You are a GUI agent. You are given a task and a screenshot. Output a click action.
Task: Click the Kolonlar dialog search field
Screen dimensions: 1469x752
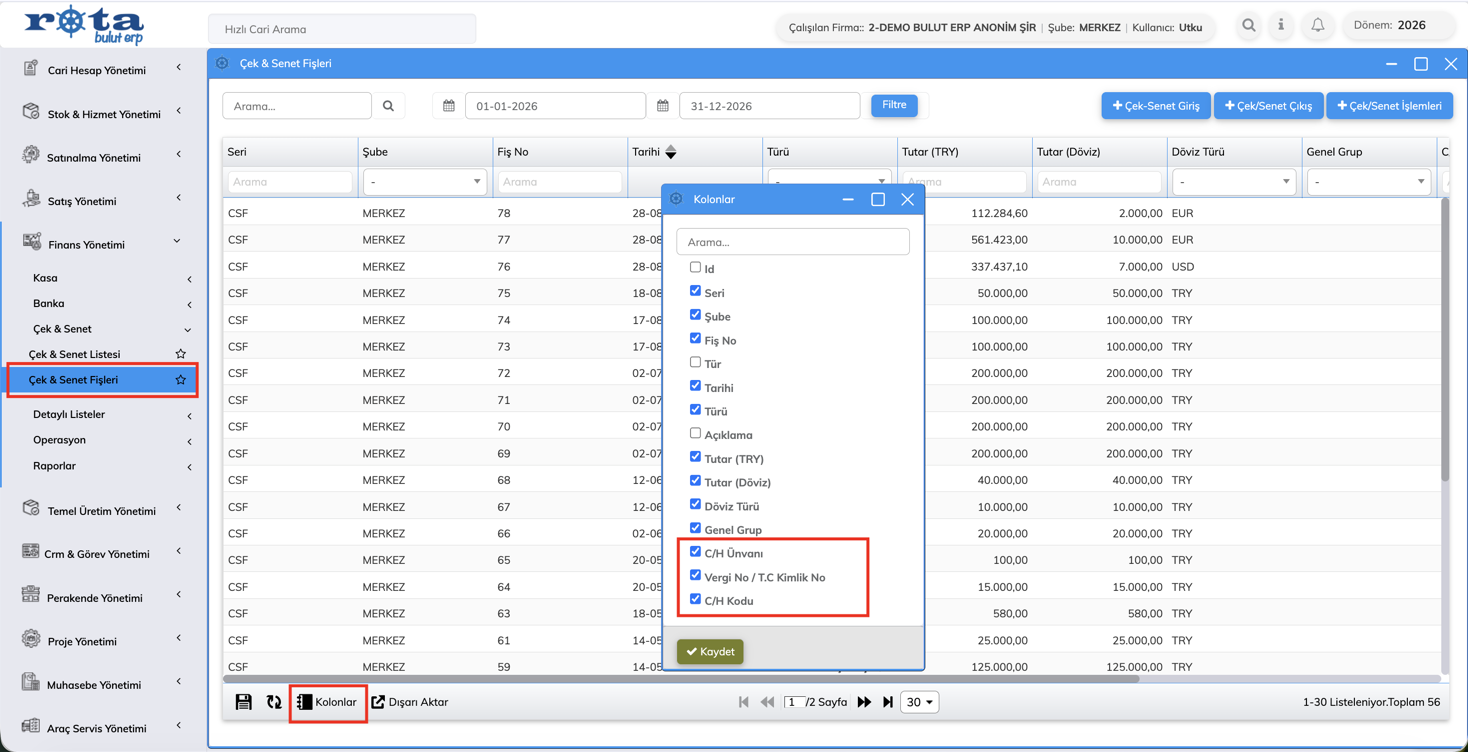pyautogui.click(x=793, y=242)
